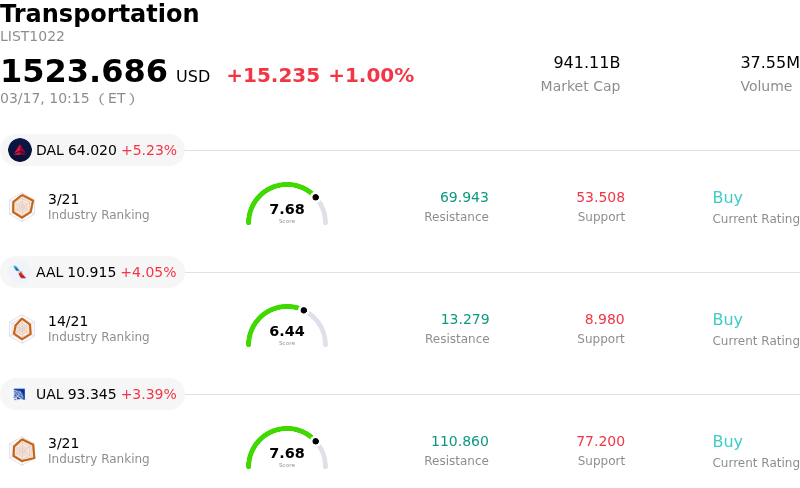Click the DAL 7.68 score gauge

click(x=287, y=206)
